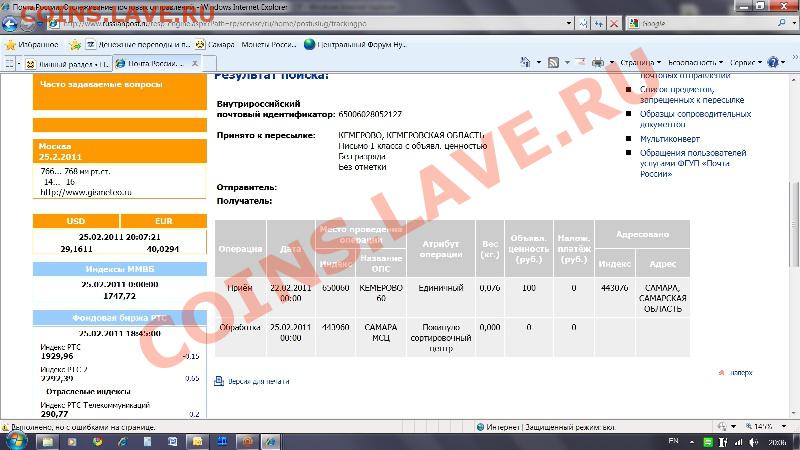
Task: Switch to the Личный раздел tab
Action: point(68,64)
